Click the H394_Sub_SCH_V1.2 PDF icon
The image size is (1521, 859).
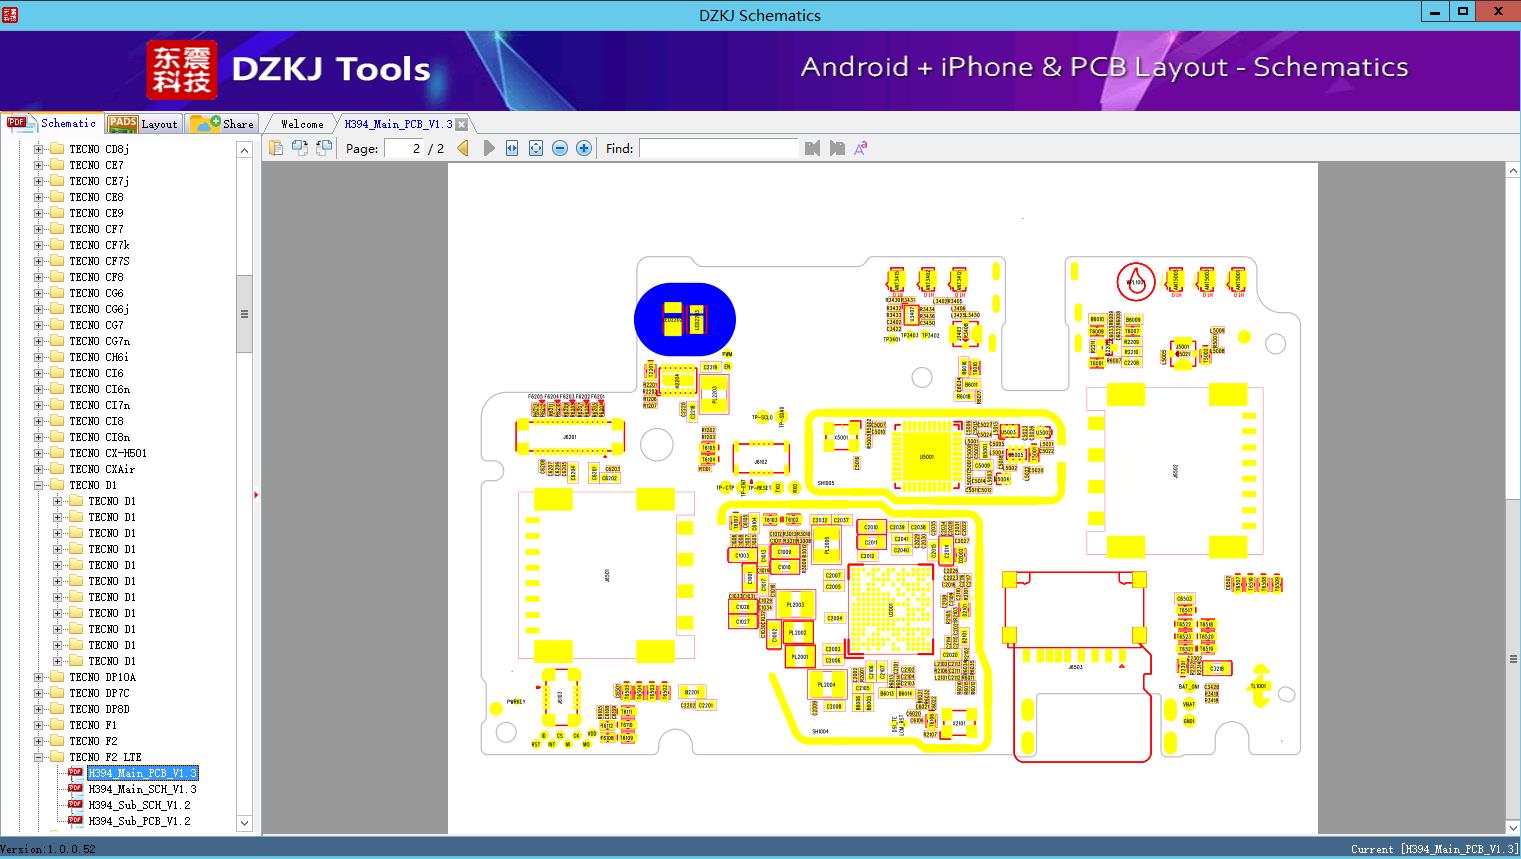click(x=75, y=805)
